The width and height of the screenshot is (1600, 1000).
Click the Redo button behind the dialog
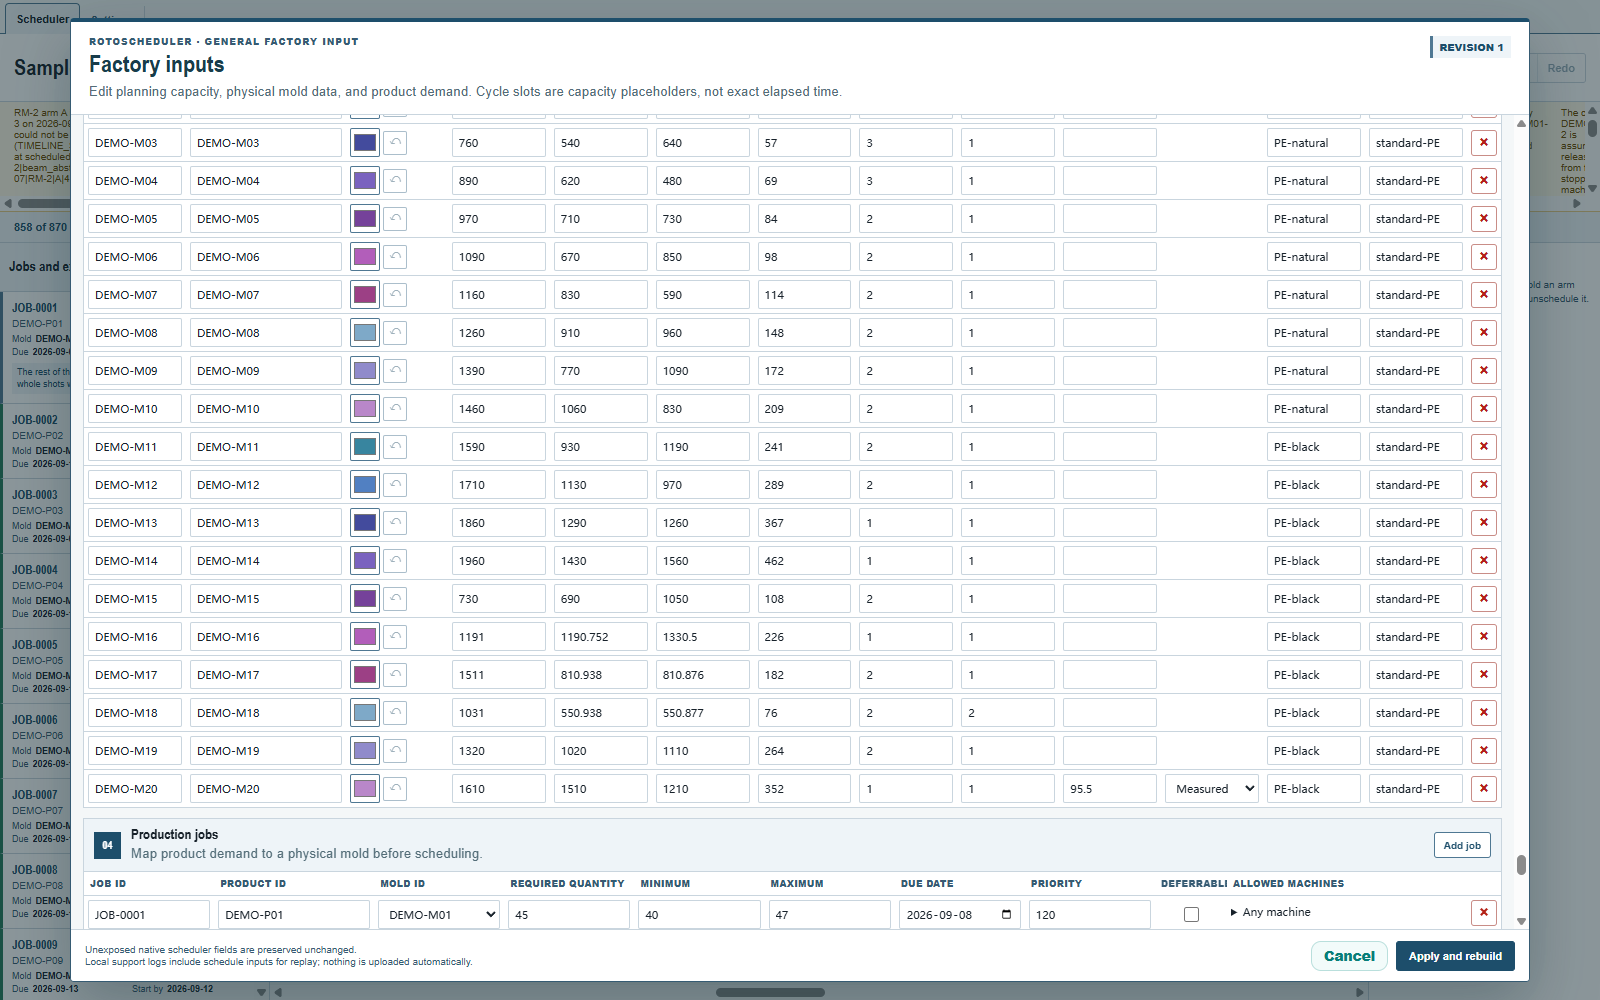click(1560, 68)
